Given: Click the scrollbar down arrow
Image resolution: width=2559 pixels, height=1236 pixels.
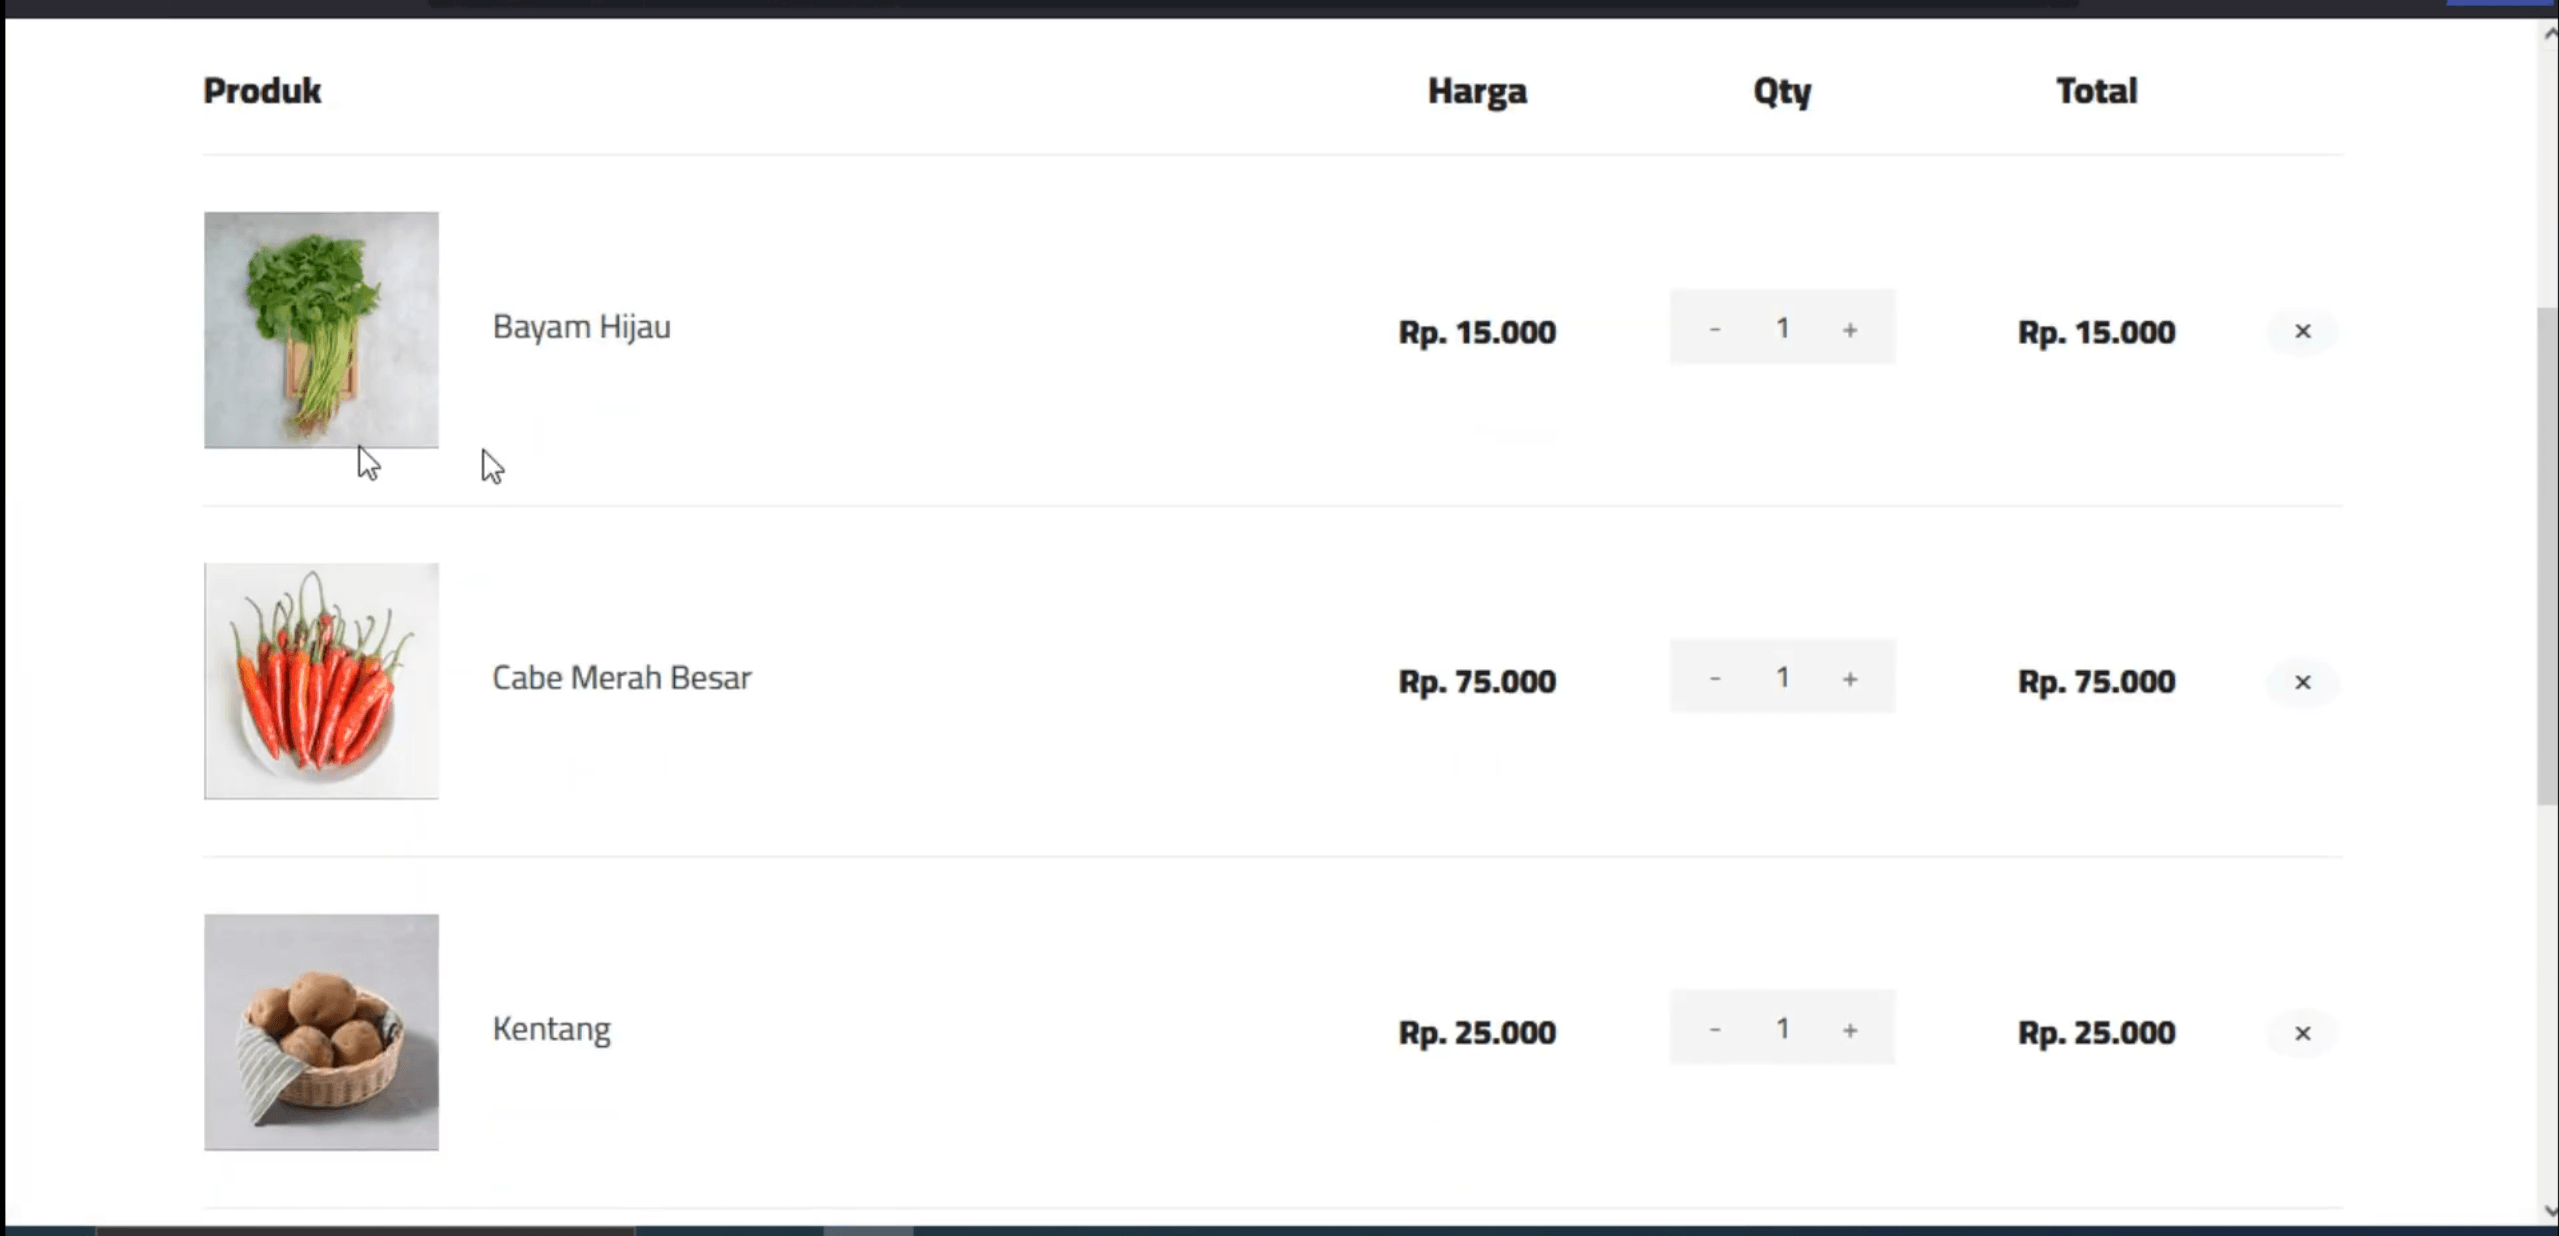Looking at the screenshot, I should pyautogui.click(x=2549, y=1211).
